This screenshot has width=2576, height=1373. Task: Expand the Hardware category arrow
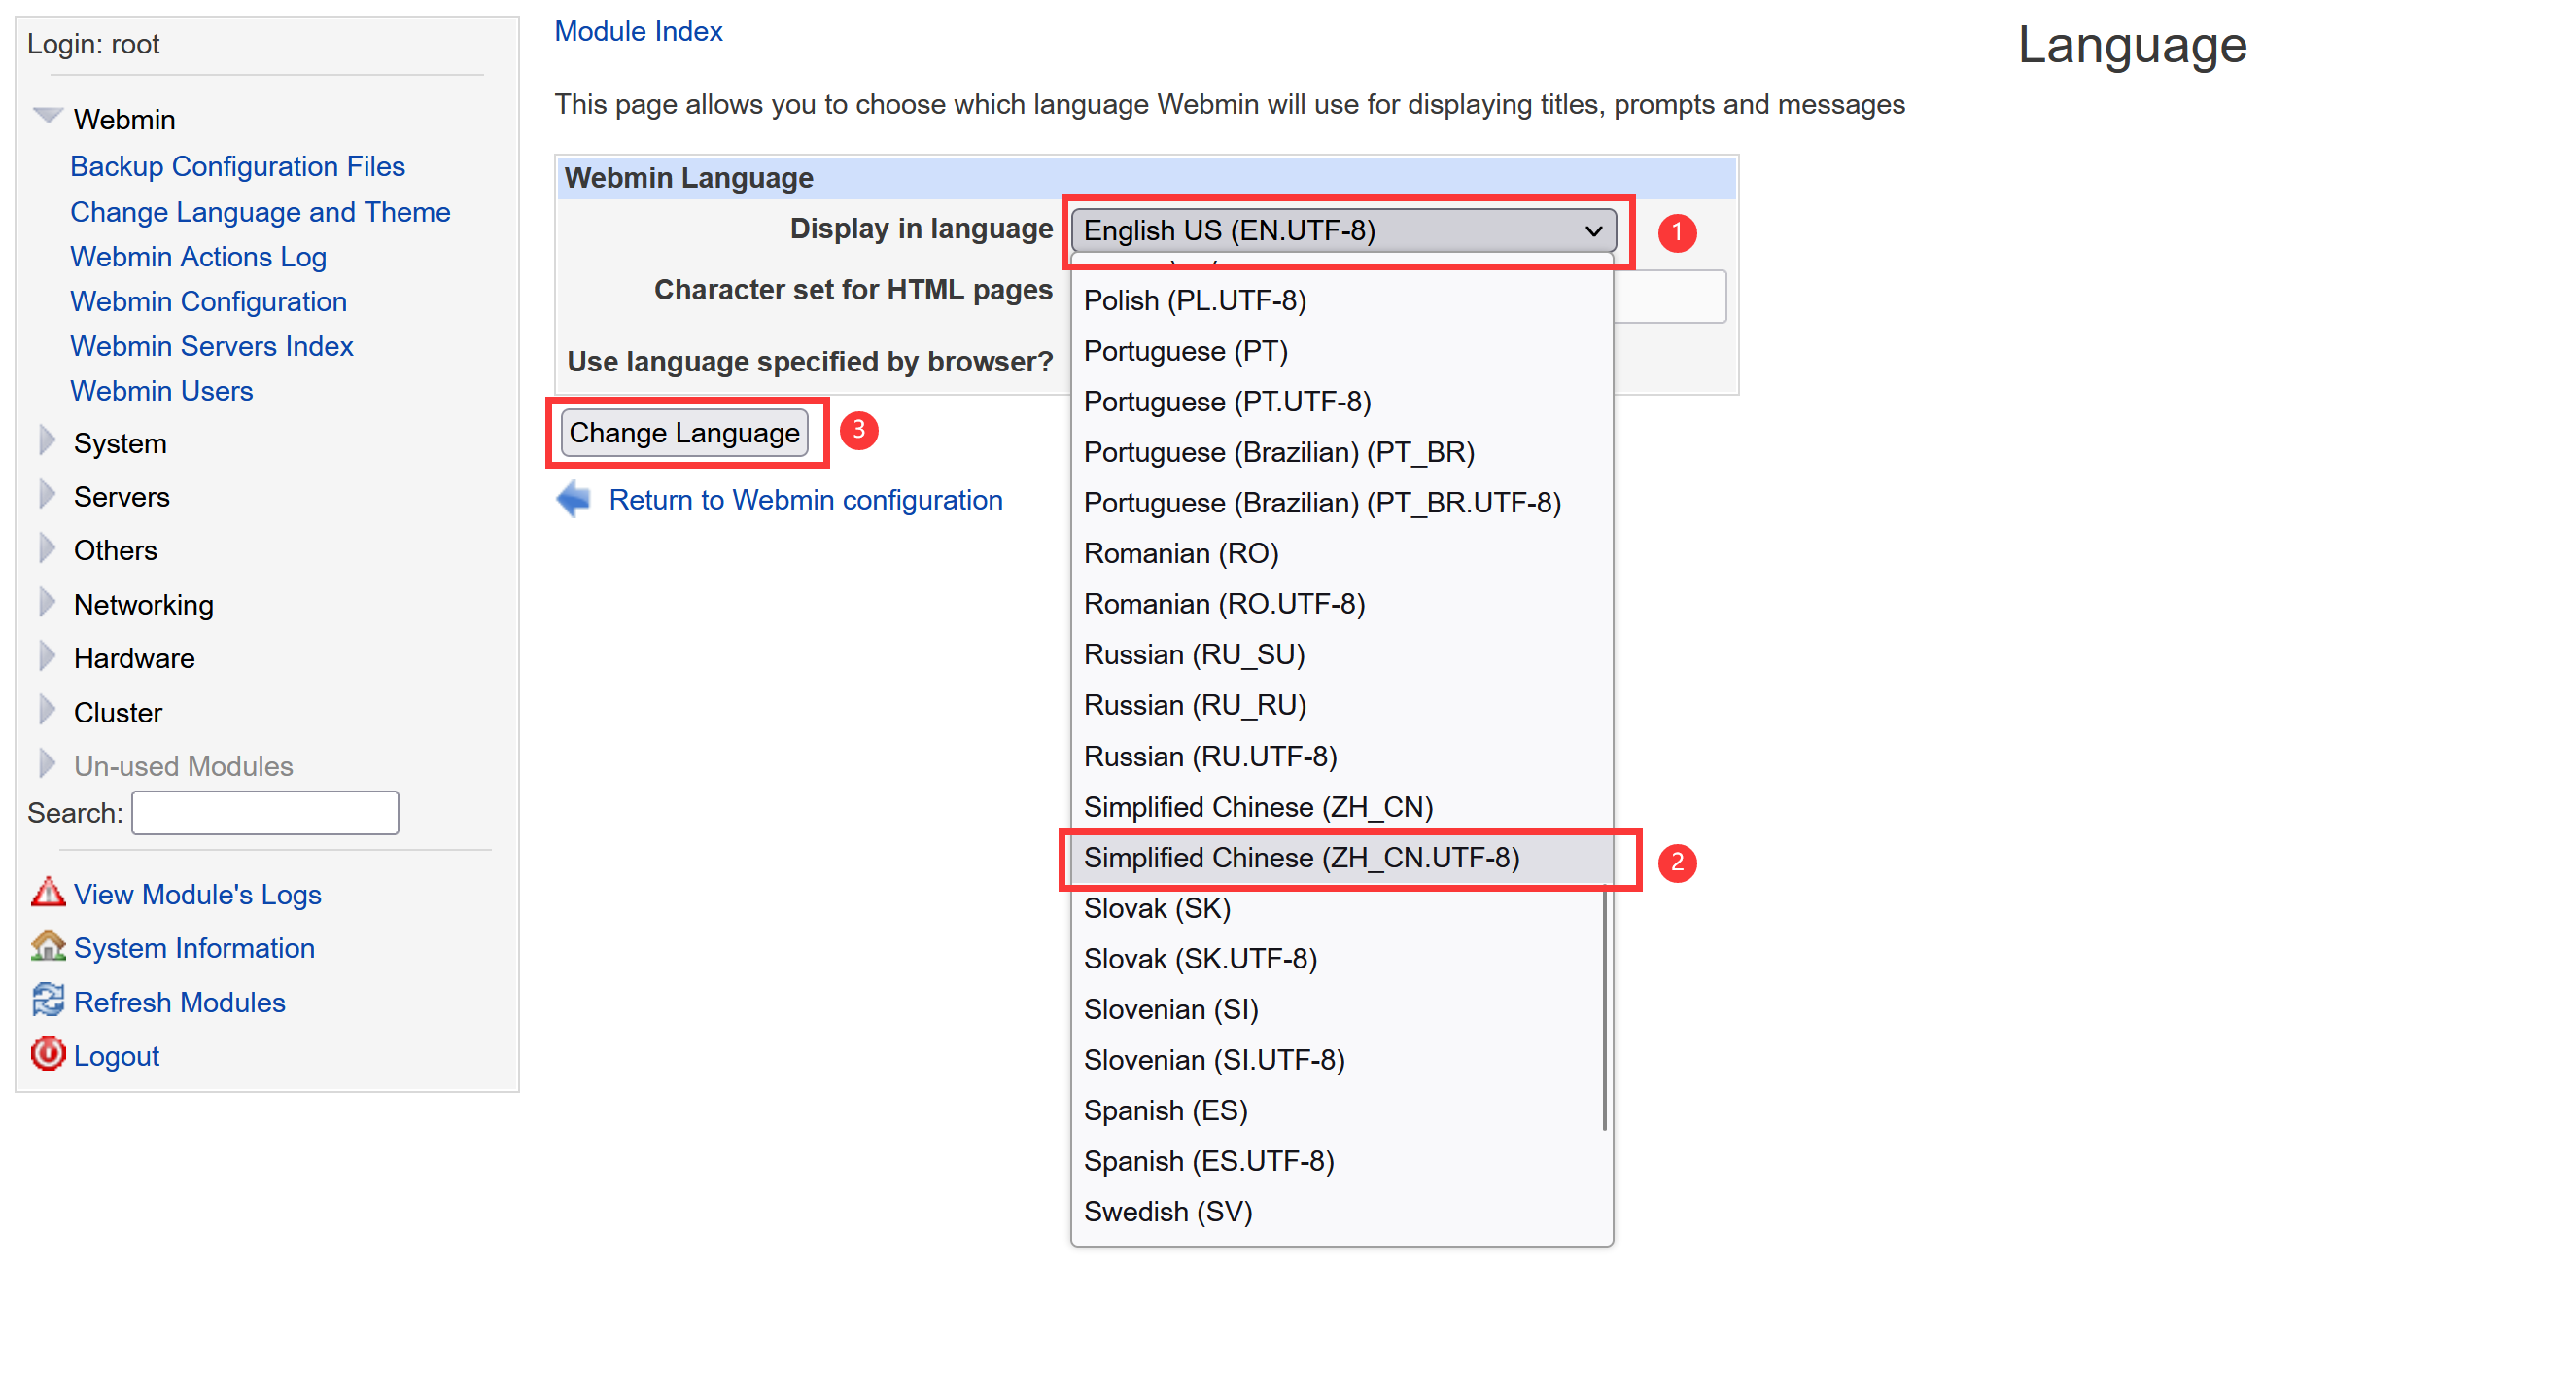pyautogui.click(x=47, y=656)
